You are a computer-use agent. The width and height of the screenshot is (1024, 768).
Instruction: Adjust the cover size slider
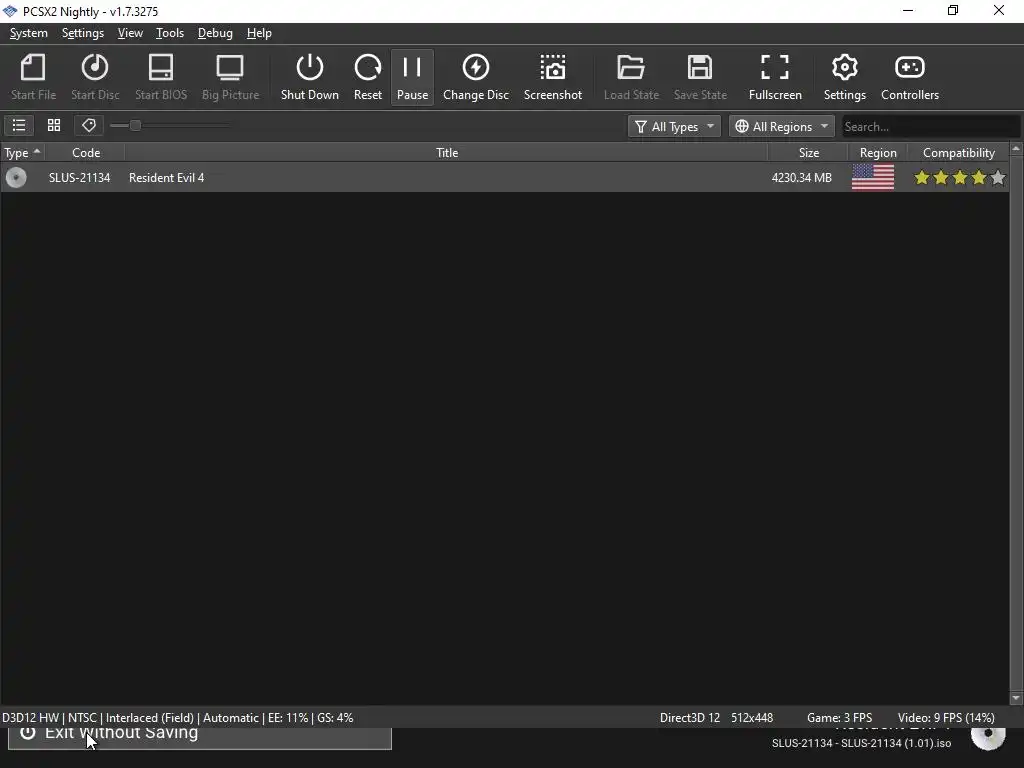pos(135,125)
